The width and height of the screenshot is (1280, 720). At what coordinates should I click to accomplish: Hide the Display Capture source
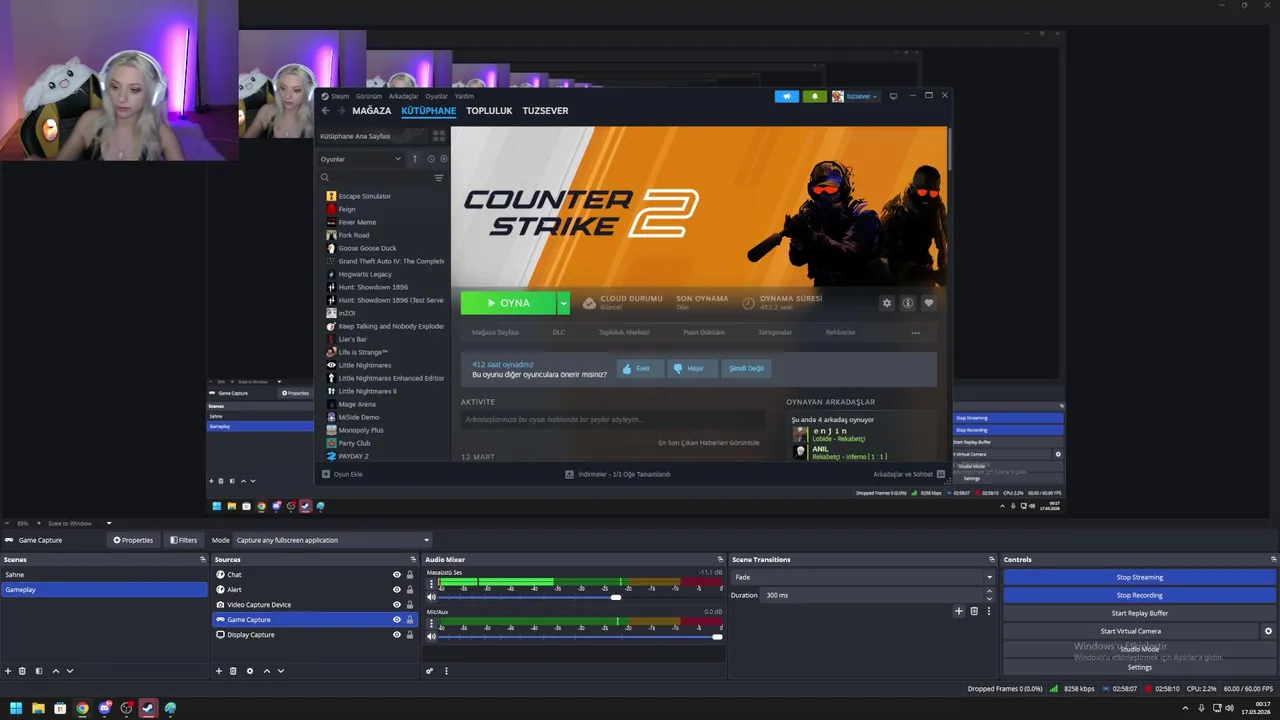tap(397, 635)
